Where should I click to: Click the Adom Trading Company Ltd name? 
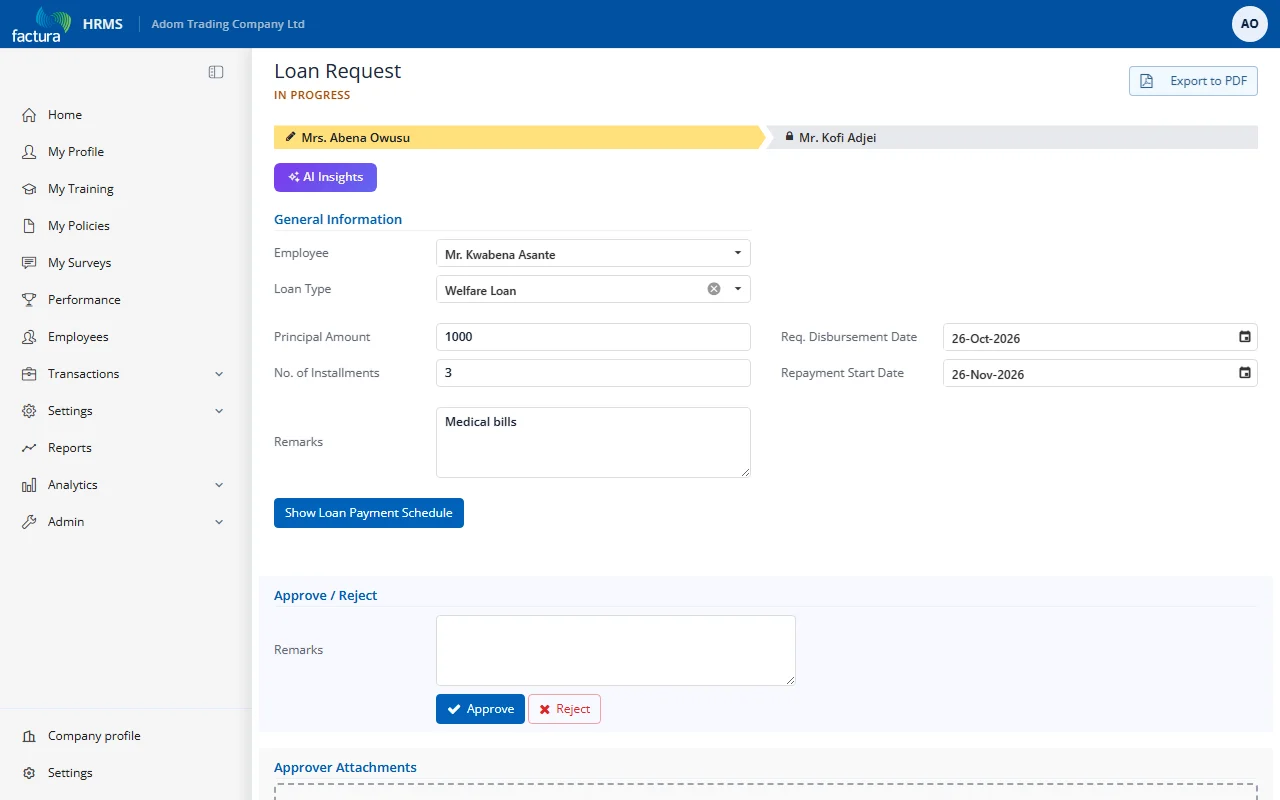(x=228, y=24)
